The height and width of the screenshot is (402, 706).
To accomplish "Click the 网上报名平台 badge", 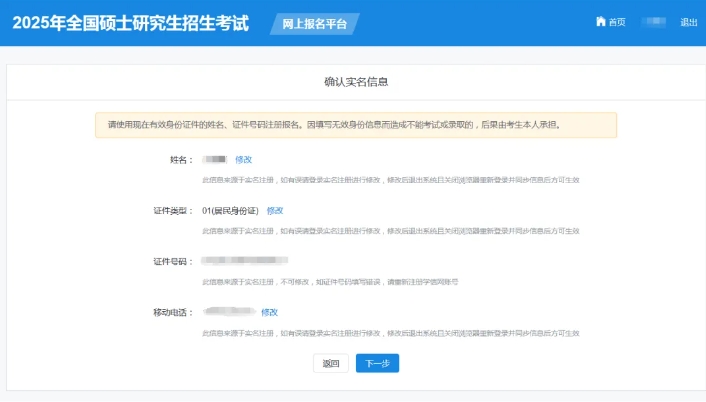I will coord(314,24).
